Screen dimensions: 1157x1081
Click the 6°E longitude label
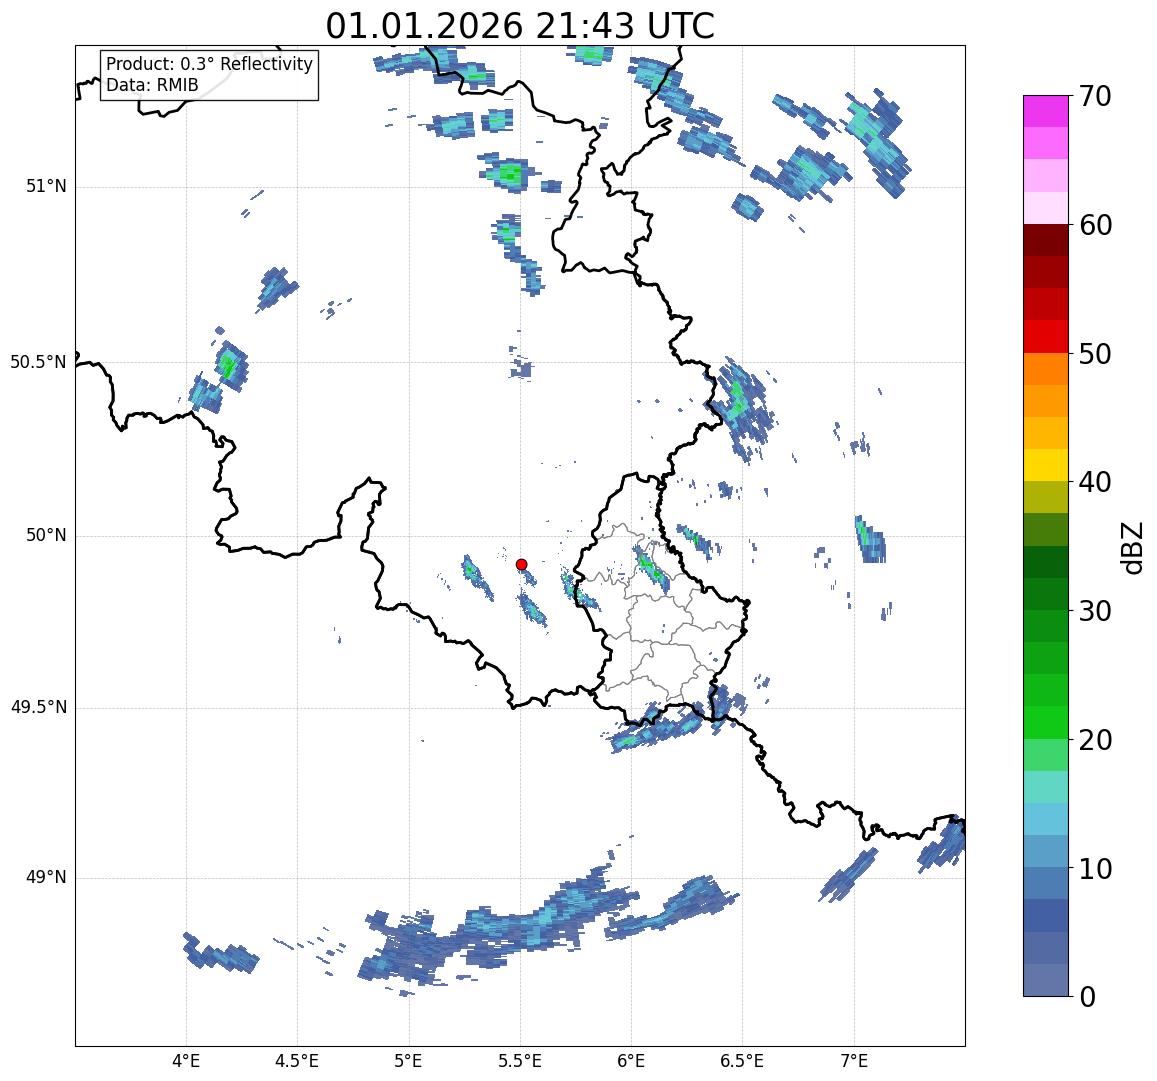coord(632,1061)
